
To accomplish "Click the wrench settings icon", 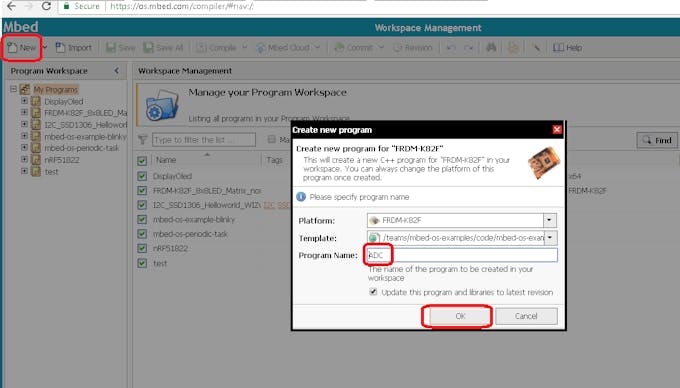I will click(536, 48).
